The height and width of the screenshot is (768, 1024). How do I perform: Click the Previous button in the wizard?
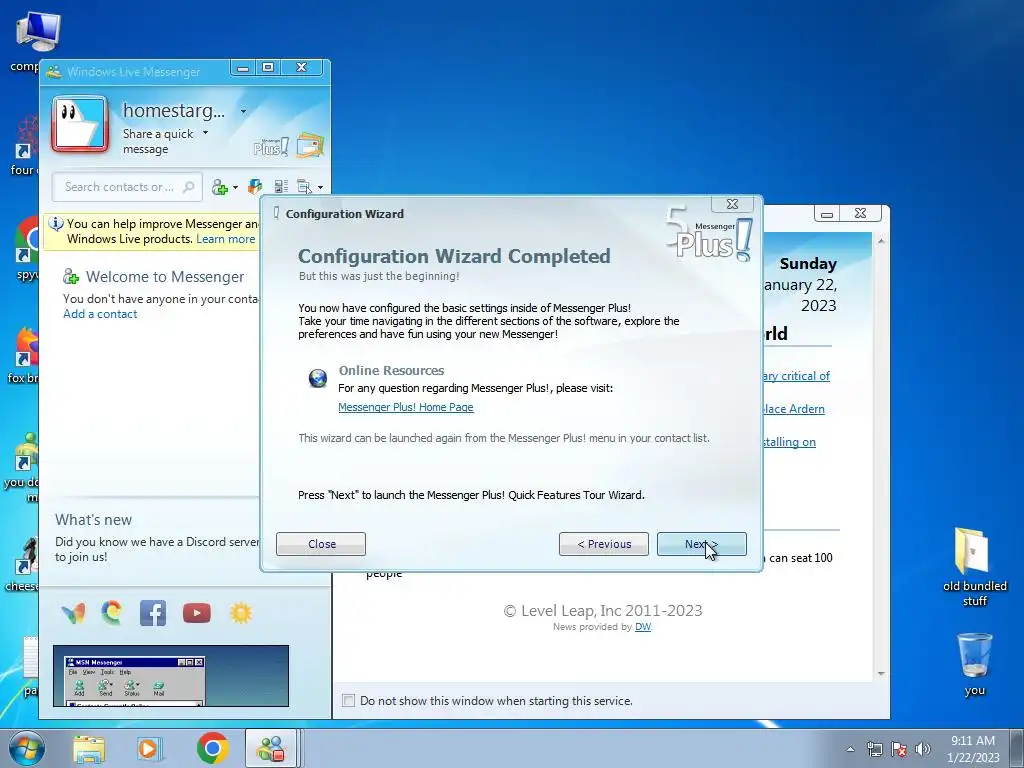[603, 544]
